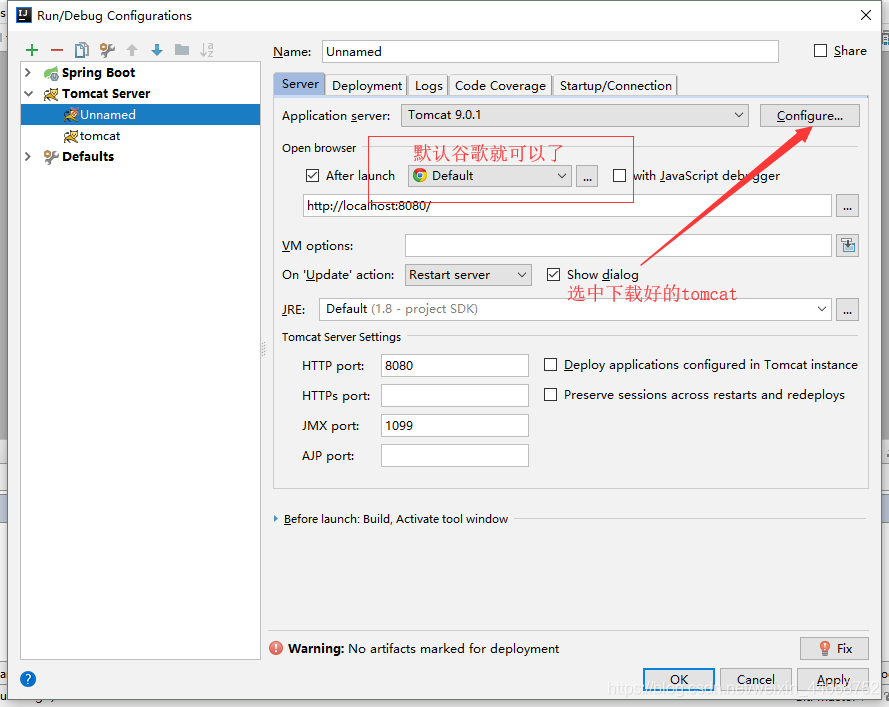Browse for browser ellipsis button
Screen dimensions: 889x707
coord(587,176)
